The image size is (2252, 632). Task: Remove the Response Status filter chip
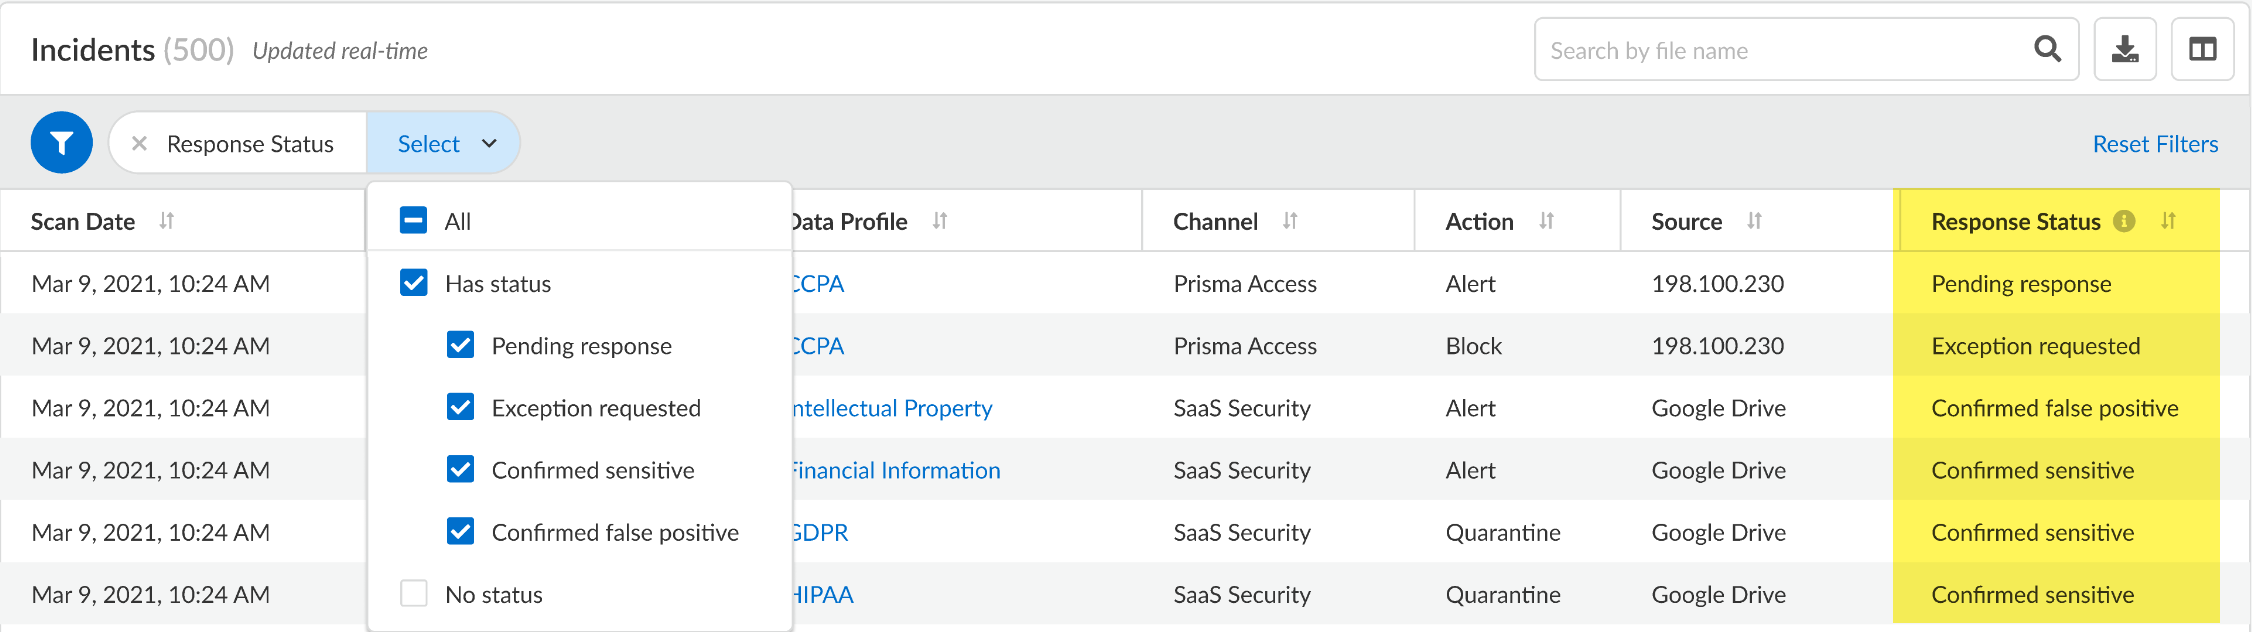pos(140,144)
